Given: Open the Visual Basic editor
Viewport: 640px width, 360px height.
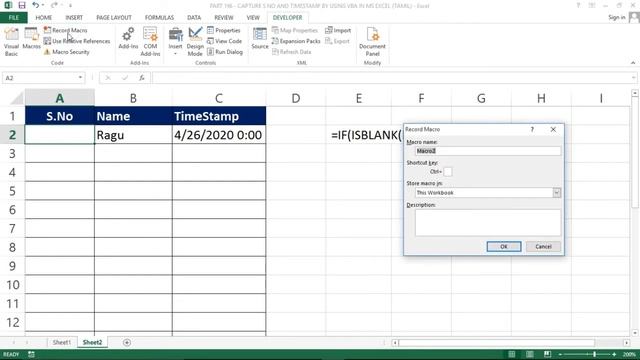Looking at the screenshot, I should (x=11, y=42).
